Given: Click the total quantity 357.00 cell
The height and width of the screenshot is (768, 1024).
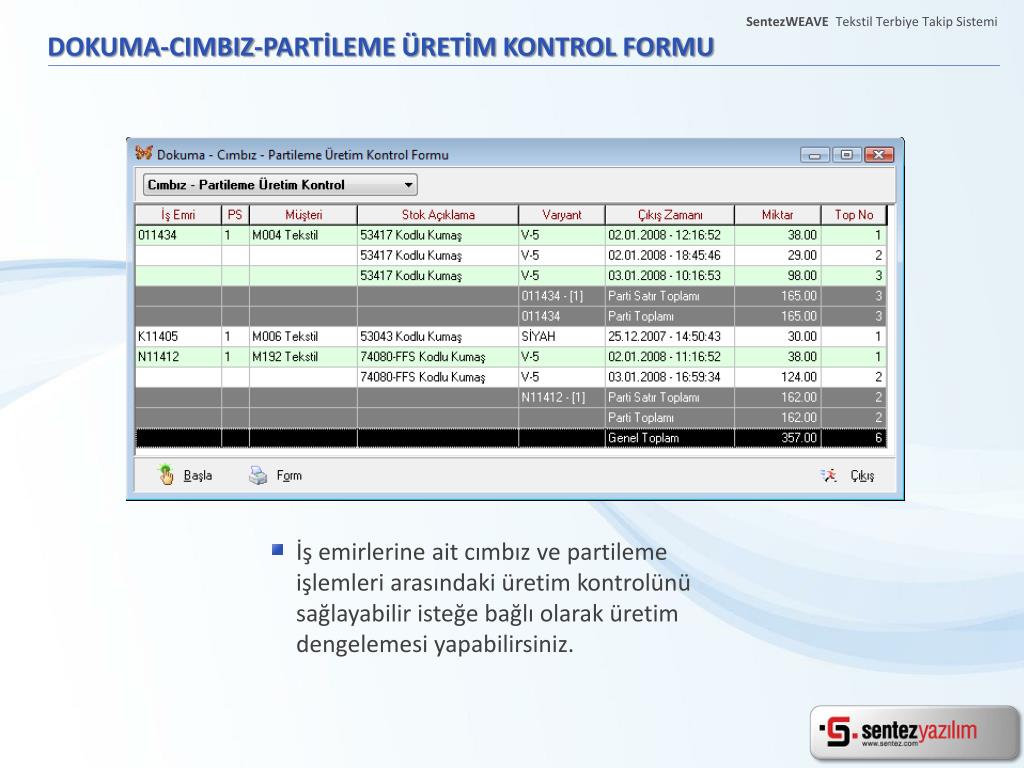Looking at the screenshot, I should click(777, 438).
